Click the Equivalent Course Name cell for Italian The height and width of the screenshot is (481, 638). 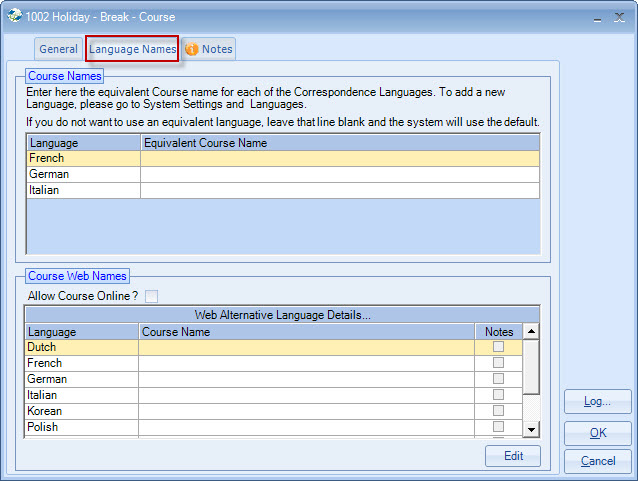click(x=340, y=190)
